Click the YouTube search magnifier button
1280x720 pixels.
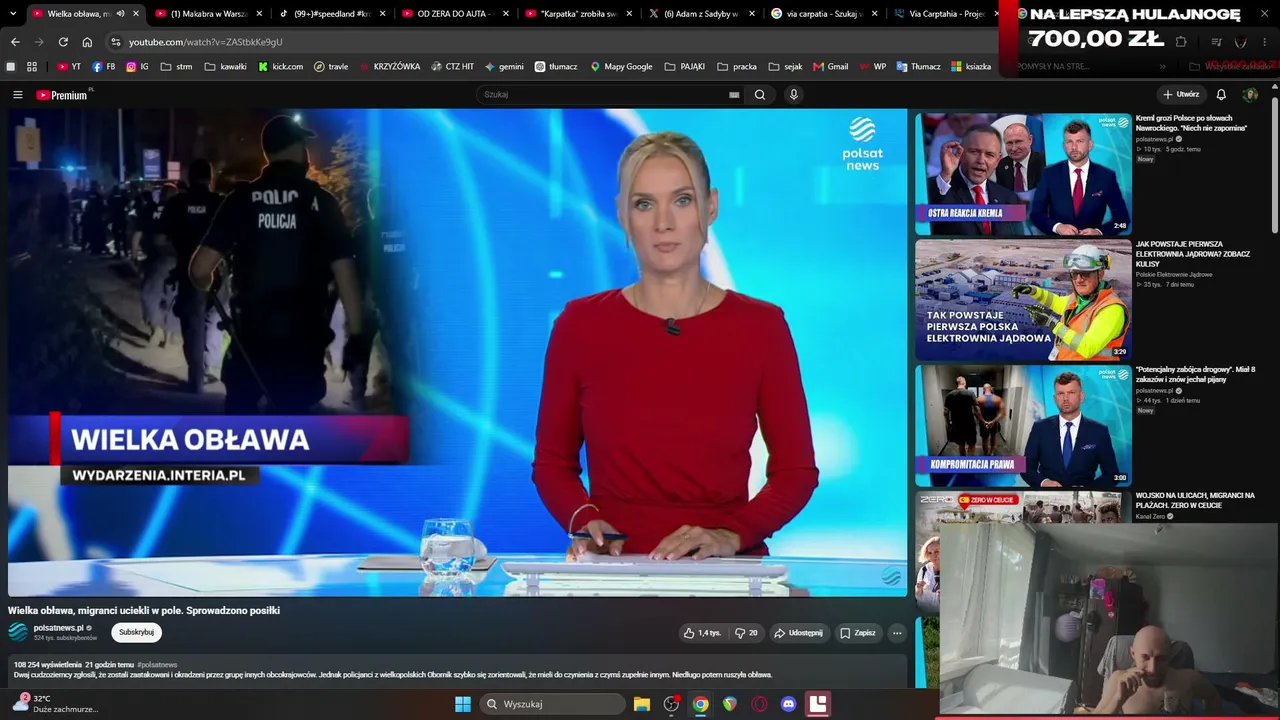760,95
